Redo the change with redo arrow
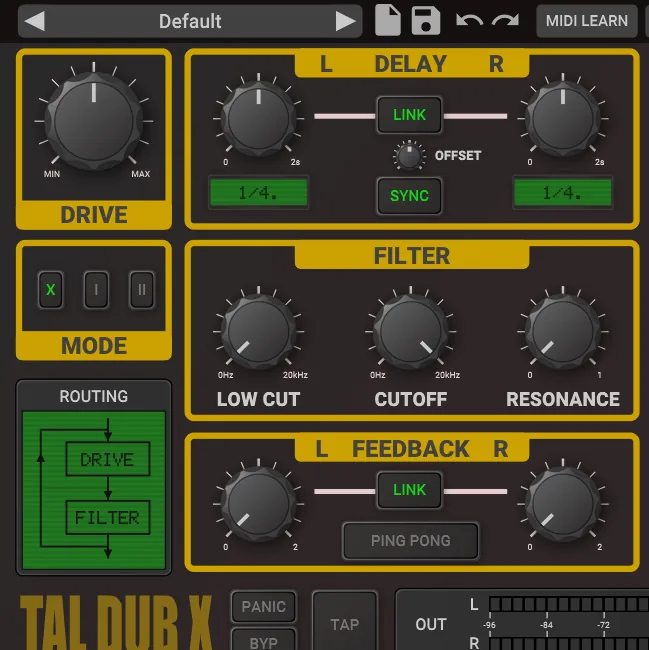This screenshot has height=650, width=649. (506, 20)
